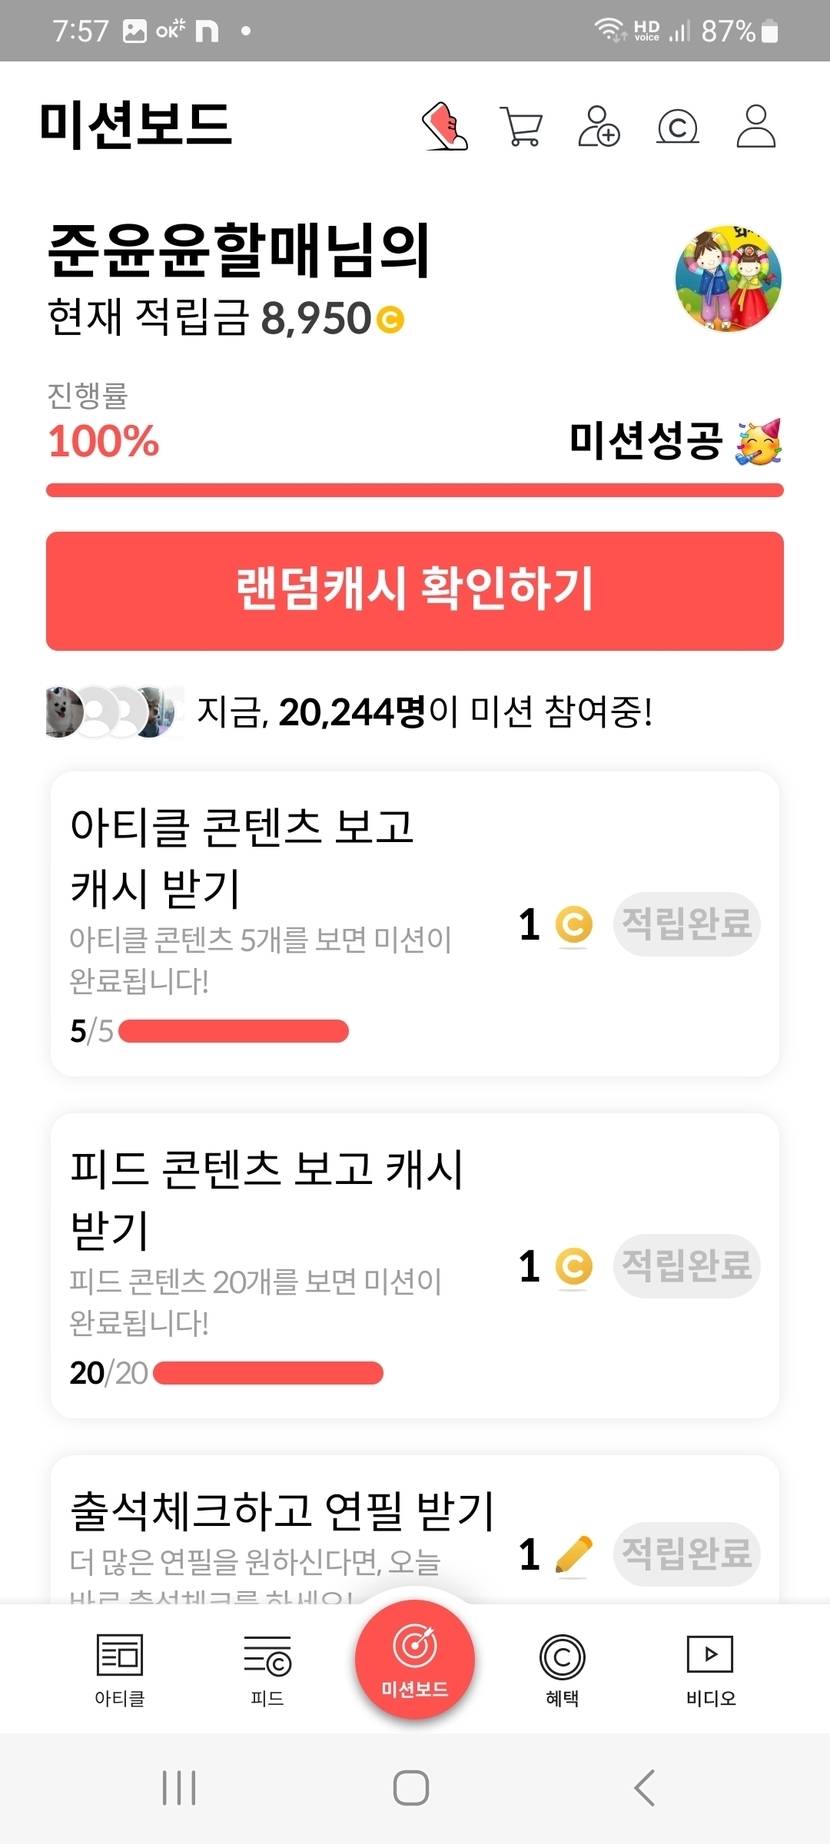The width and height of the screenshot is (830, 1844).
Task: Open the 비디오 tab
Action: pos(710,1668)
